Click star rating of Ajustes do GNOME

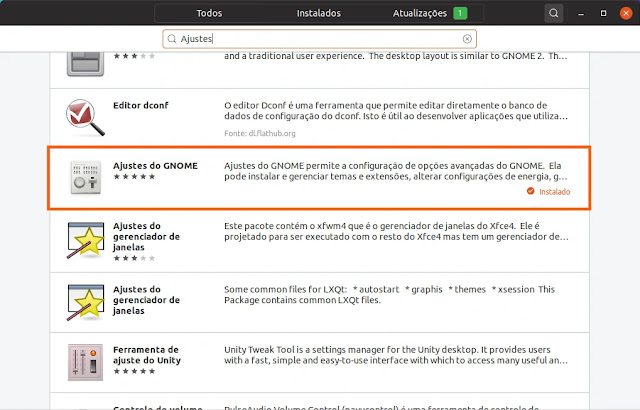(134, 177)
